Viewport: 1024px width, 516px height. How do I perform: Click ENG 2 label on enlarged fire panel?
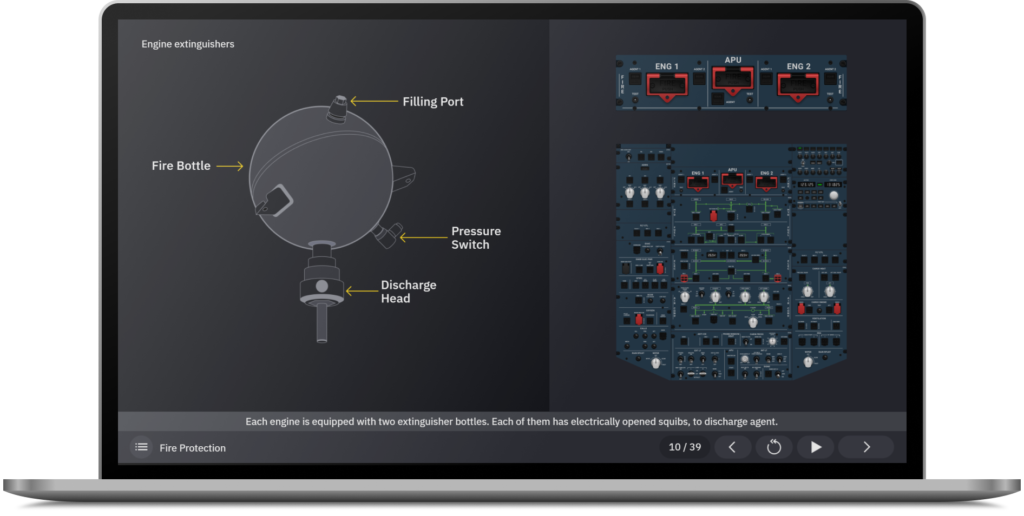click(x=798, y=66)
